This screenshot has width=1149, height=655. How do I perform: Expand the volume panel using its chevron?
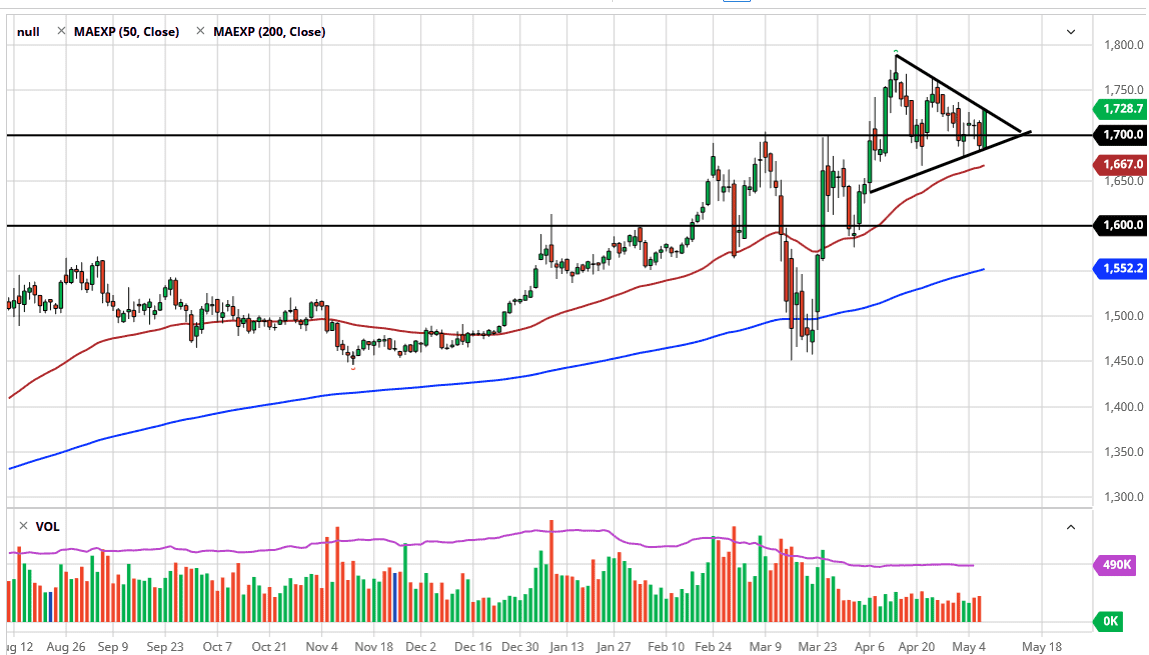pos(1070,526)
